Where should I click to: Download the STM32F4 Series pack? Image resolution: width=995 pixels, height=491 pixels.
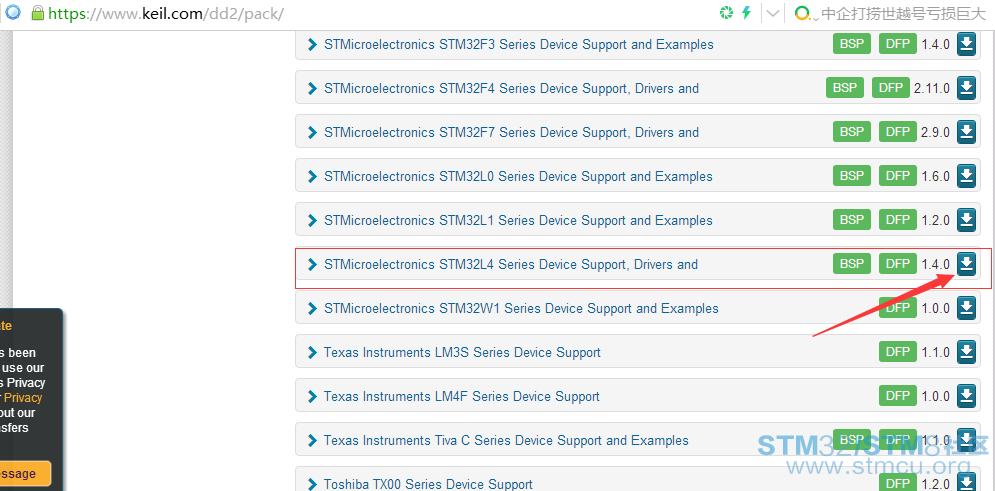click(x=966, y=88)
